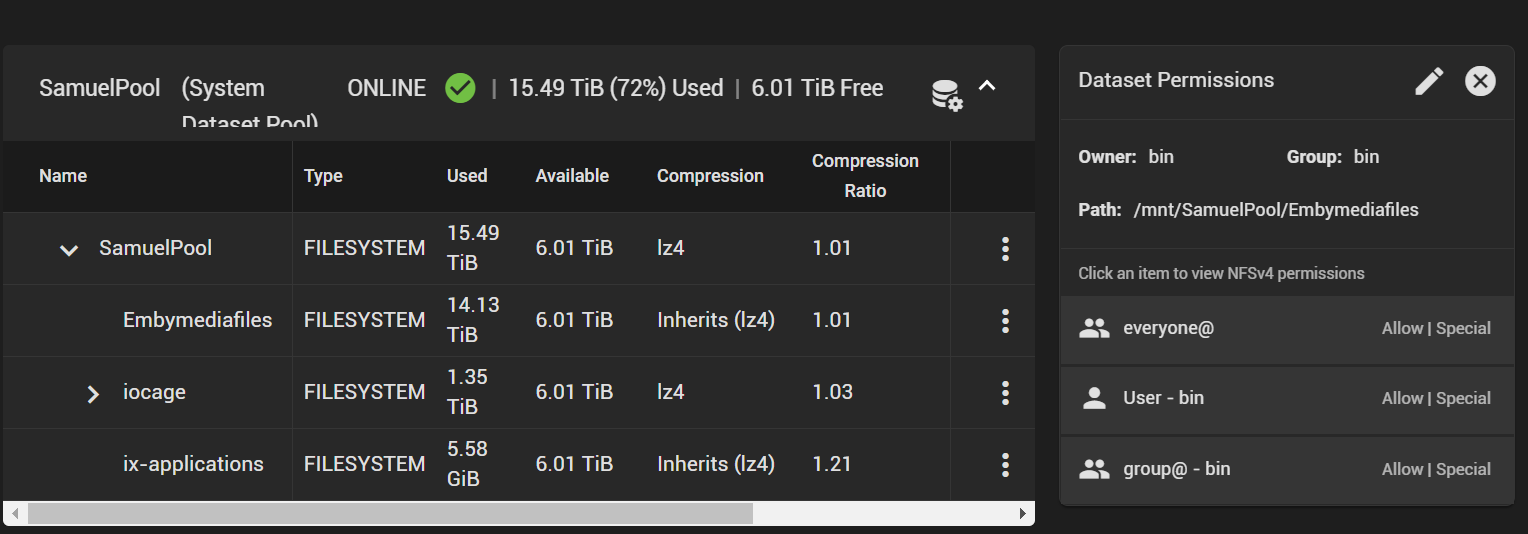Viewport: 1528px width, 534px height.
Task: Click the horizontal scrollbar right arrow
Action: pos(1023,513)
